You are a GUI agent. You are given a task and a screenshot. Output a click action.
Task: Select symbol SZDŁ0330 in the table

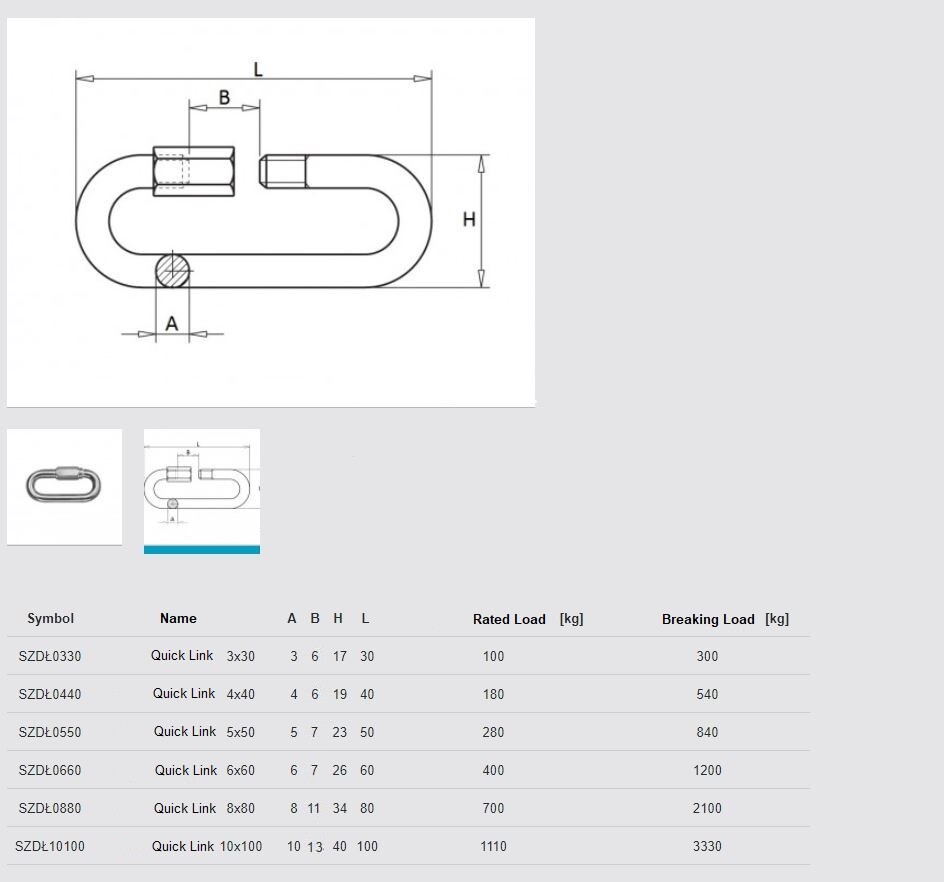(50, 657)
